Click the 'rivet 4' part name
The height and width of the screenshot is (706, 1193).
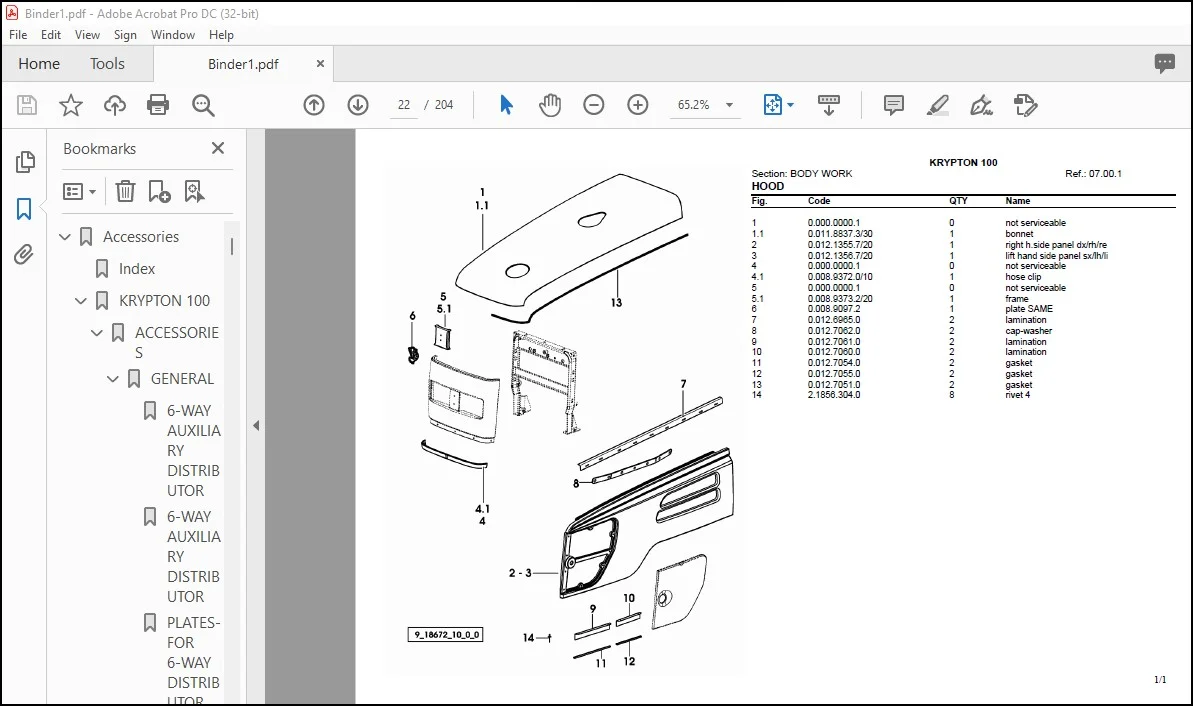pos(1018,395)
